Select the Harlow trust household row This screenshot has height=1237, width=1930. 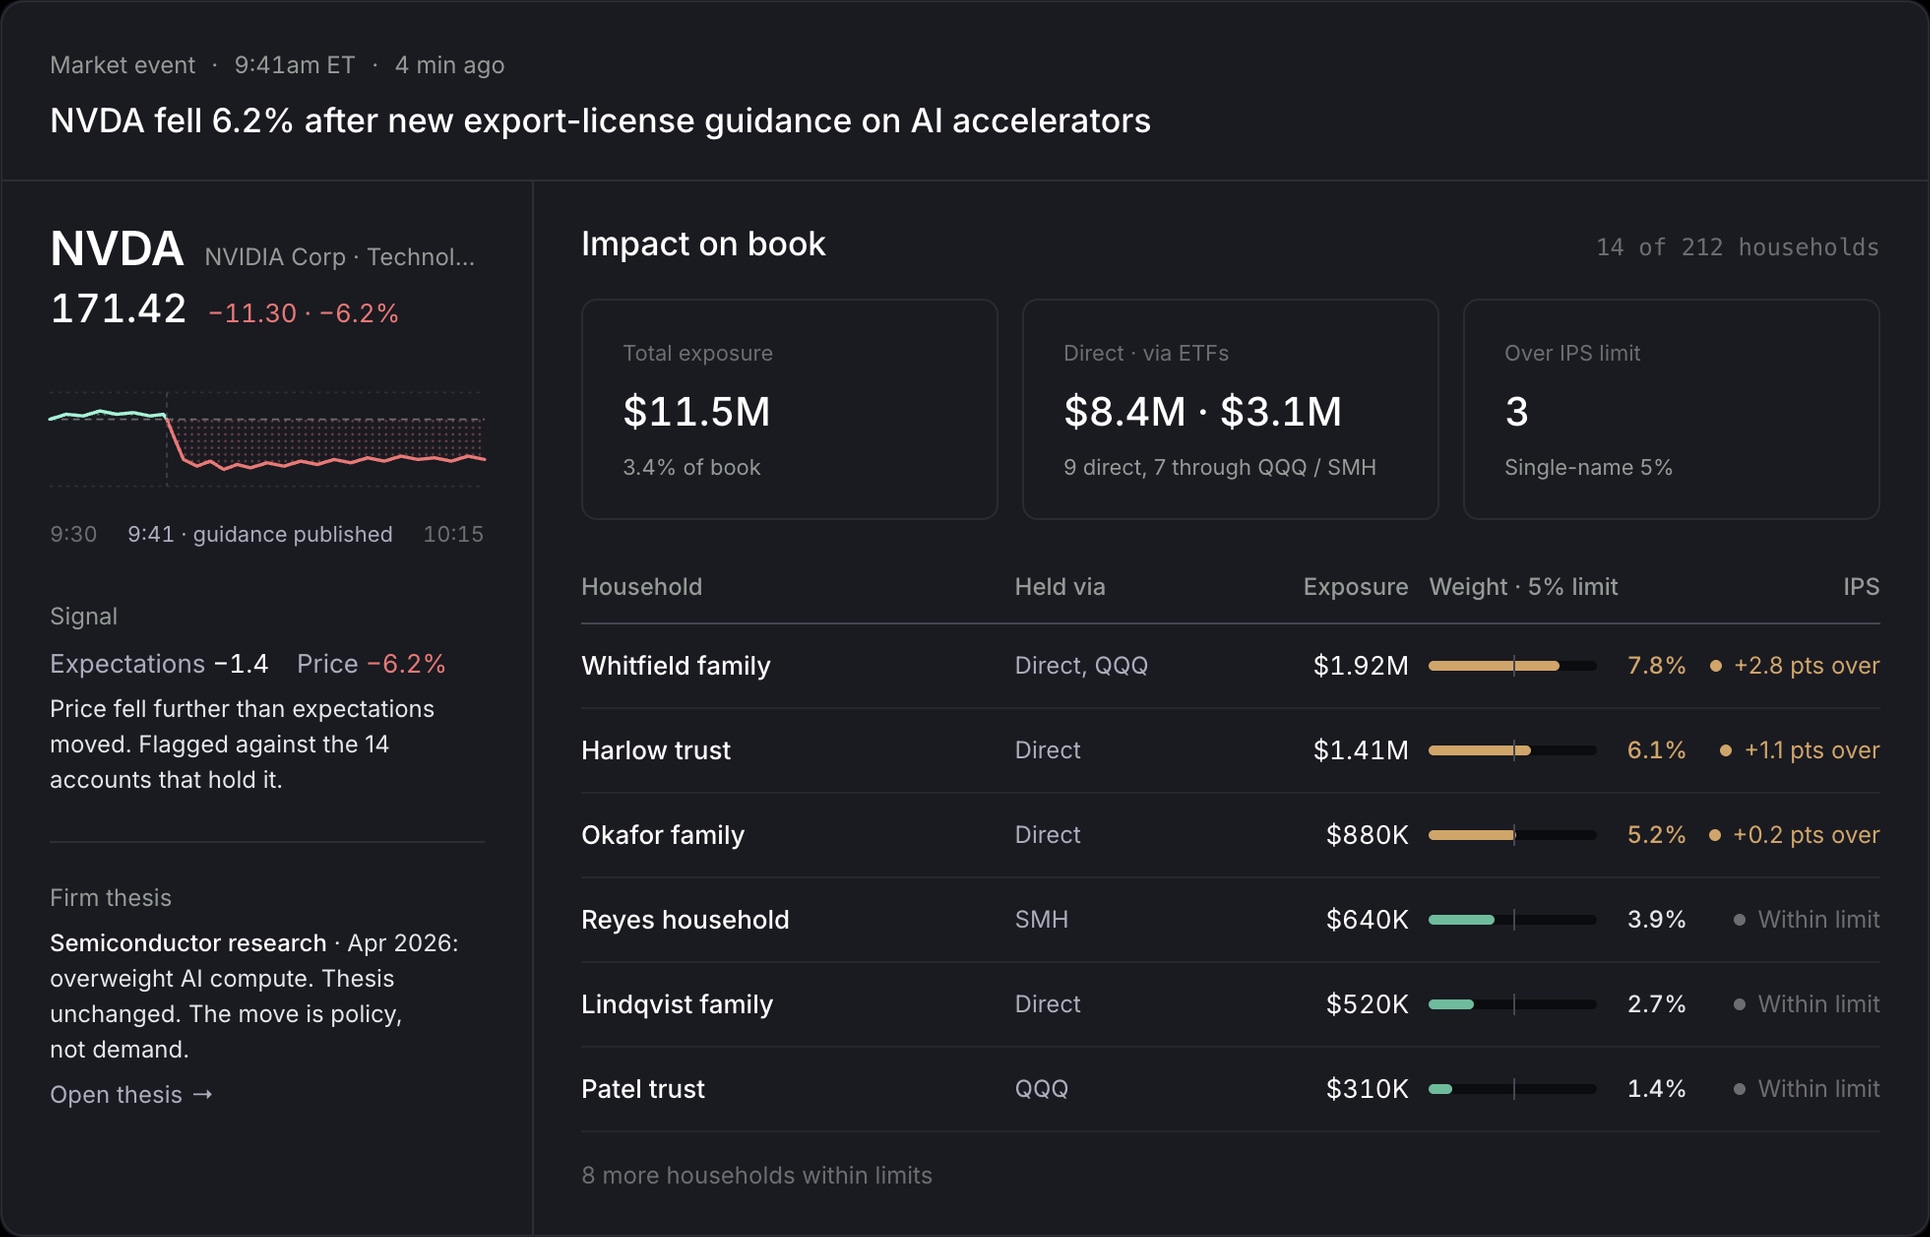[x=1230, y=750]
